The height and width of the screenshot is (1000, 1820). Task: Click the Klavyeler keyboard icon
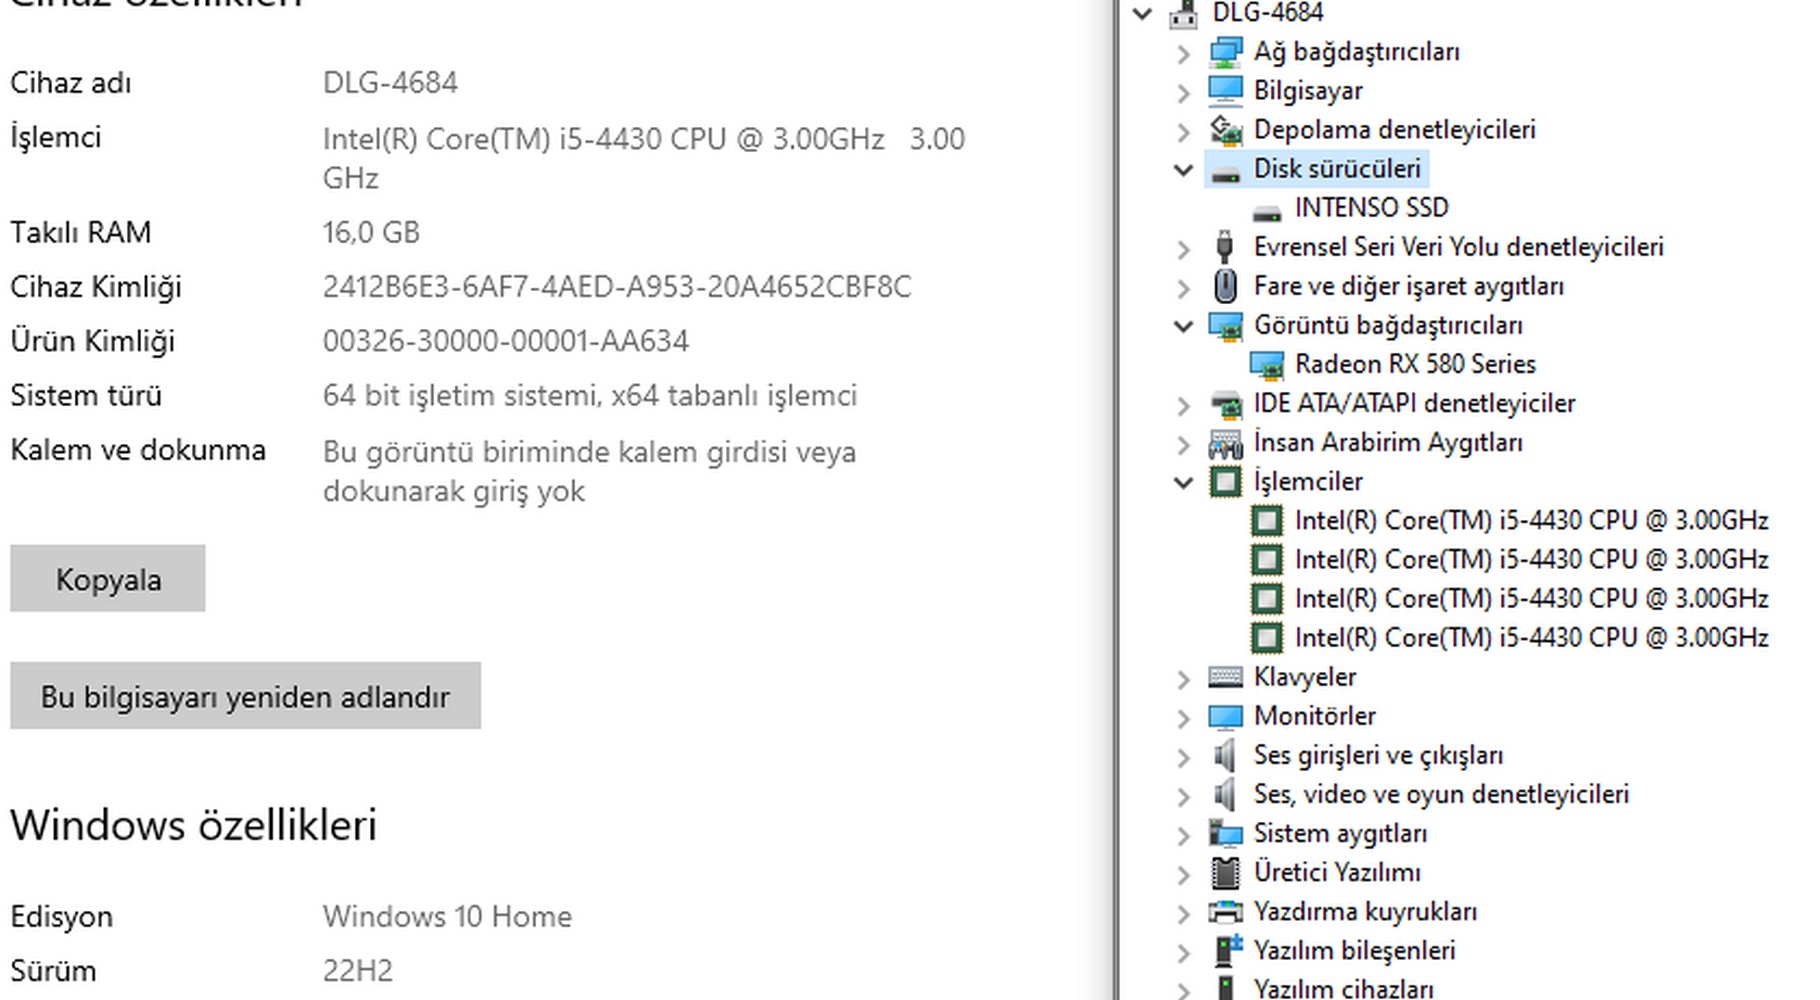1225,677
